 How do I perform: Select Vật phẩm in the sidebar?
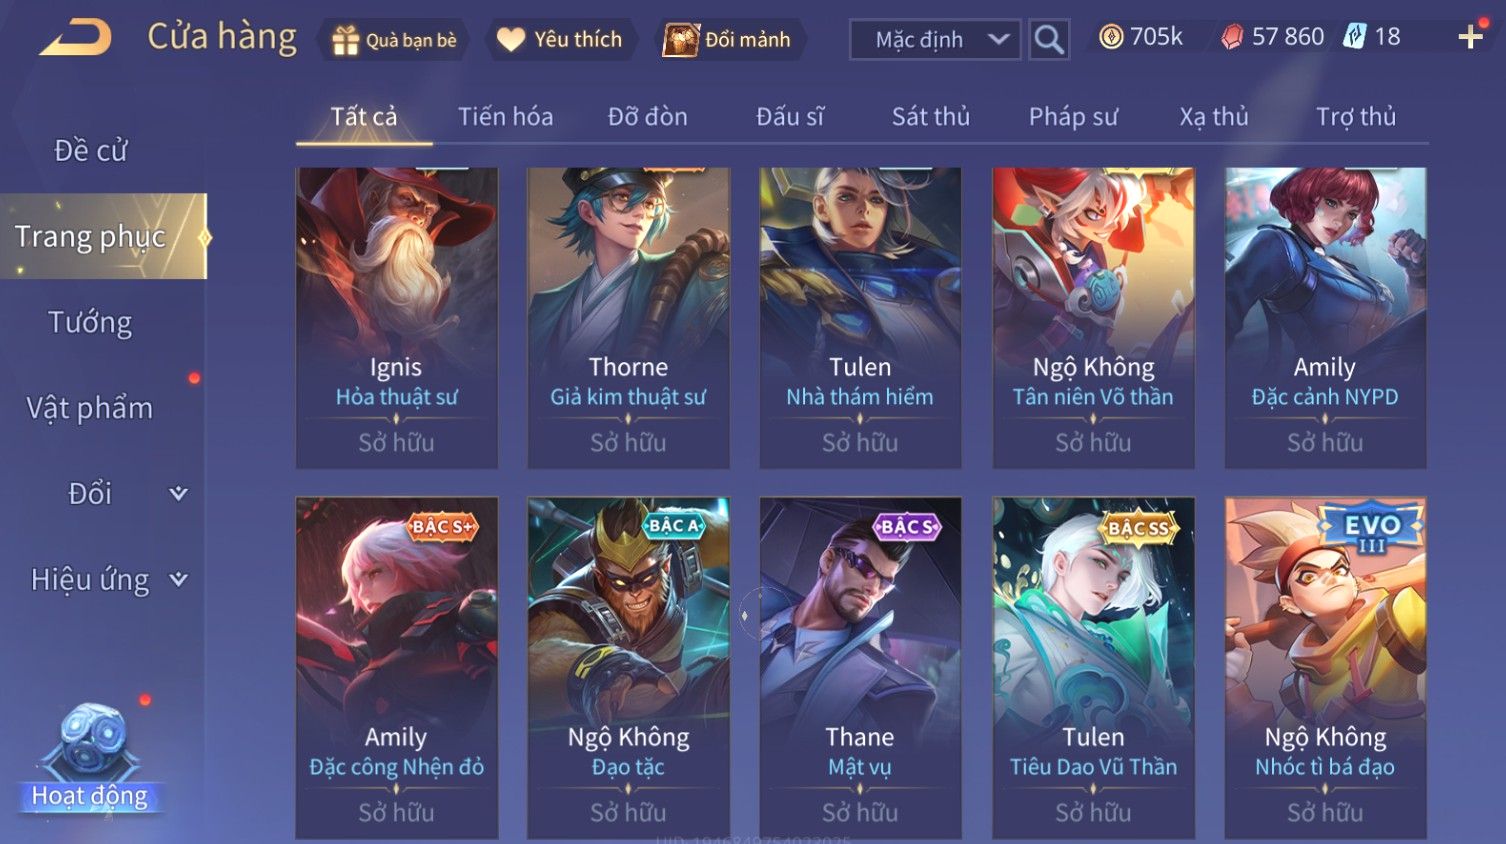[90, 408]
